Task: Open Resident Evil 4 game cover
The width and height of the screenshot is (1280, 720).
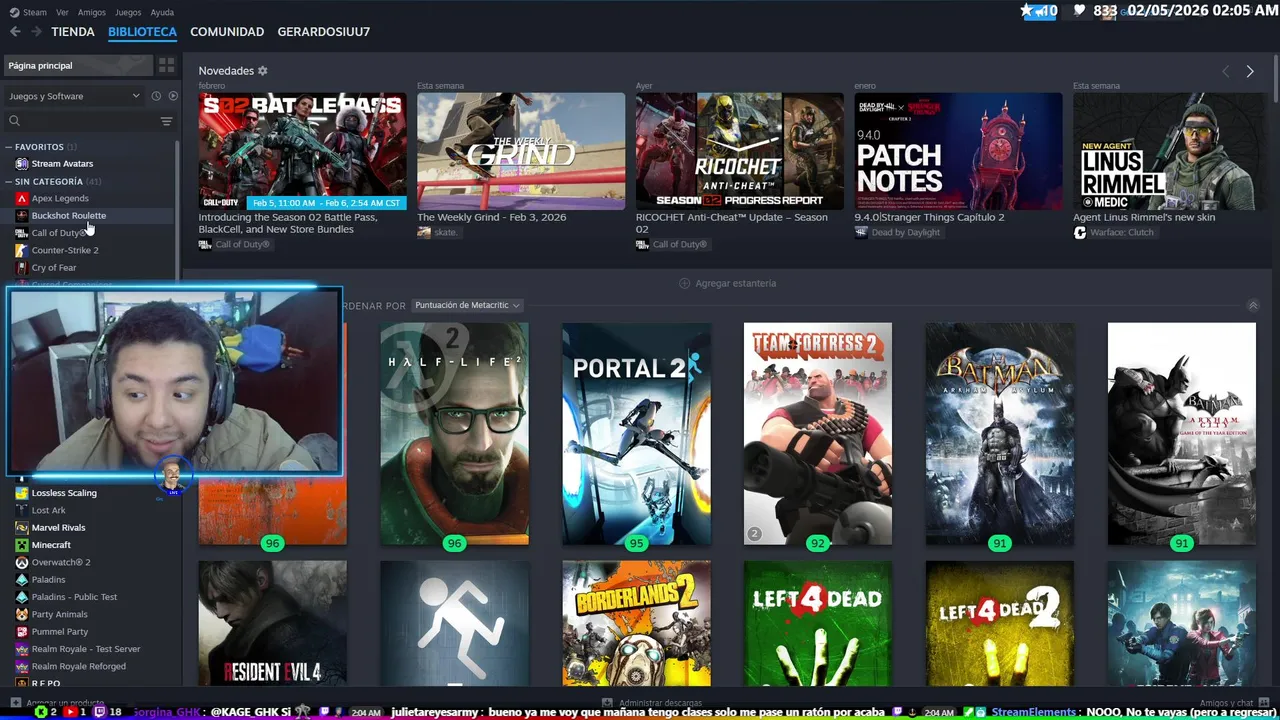Action: [273, 623]
